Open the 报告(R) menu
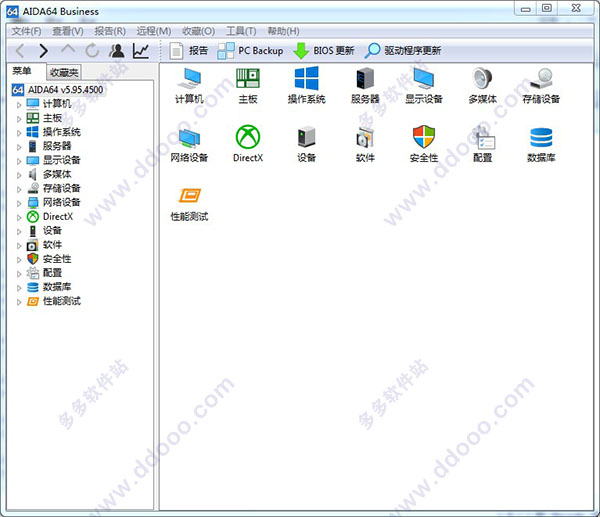This screenshot has width=600, height=517. pyautogui.click(x=110, y=31)
